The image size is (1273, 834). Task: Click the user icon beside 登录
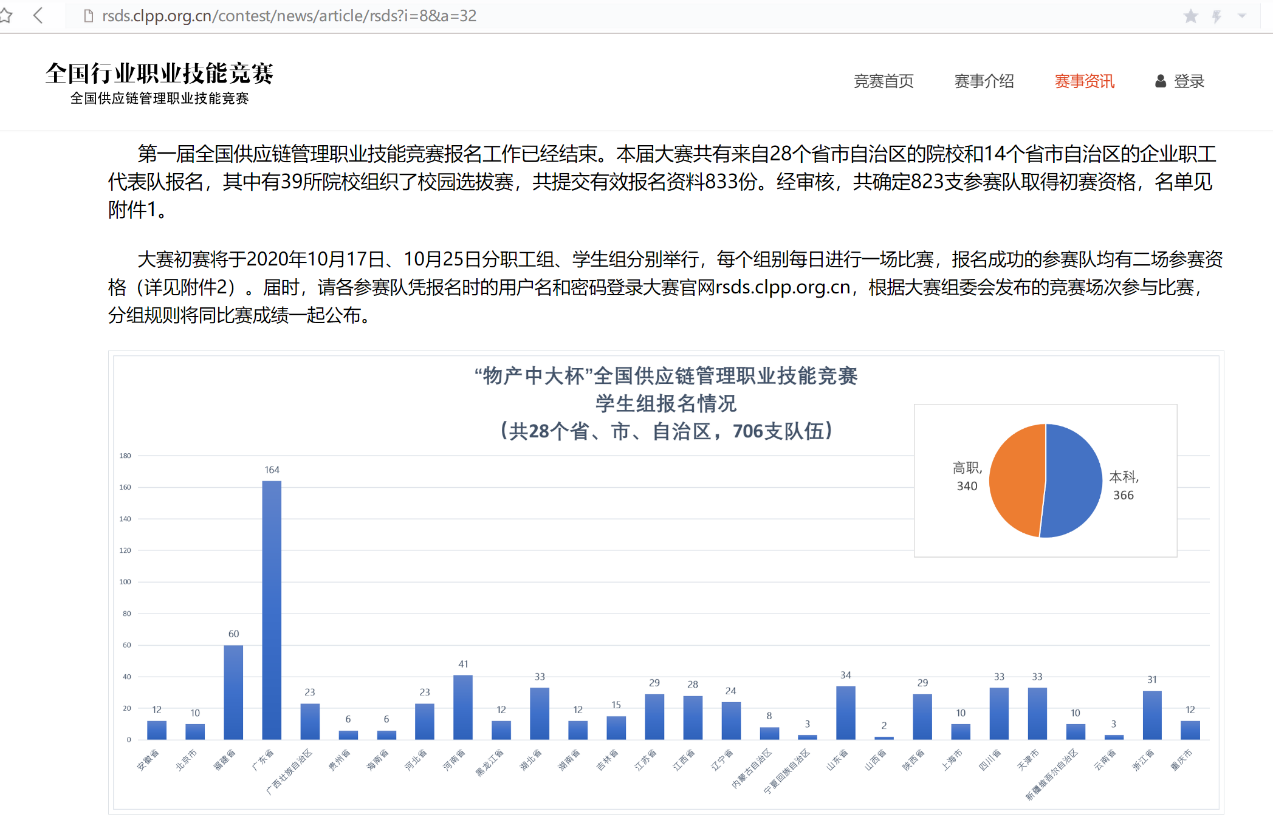(x=1160, y=81)
